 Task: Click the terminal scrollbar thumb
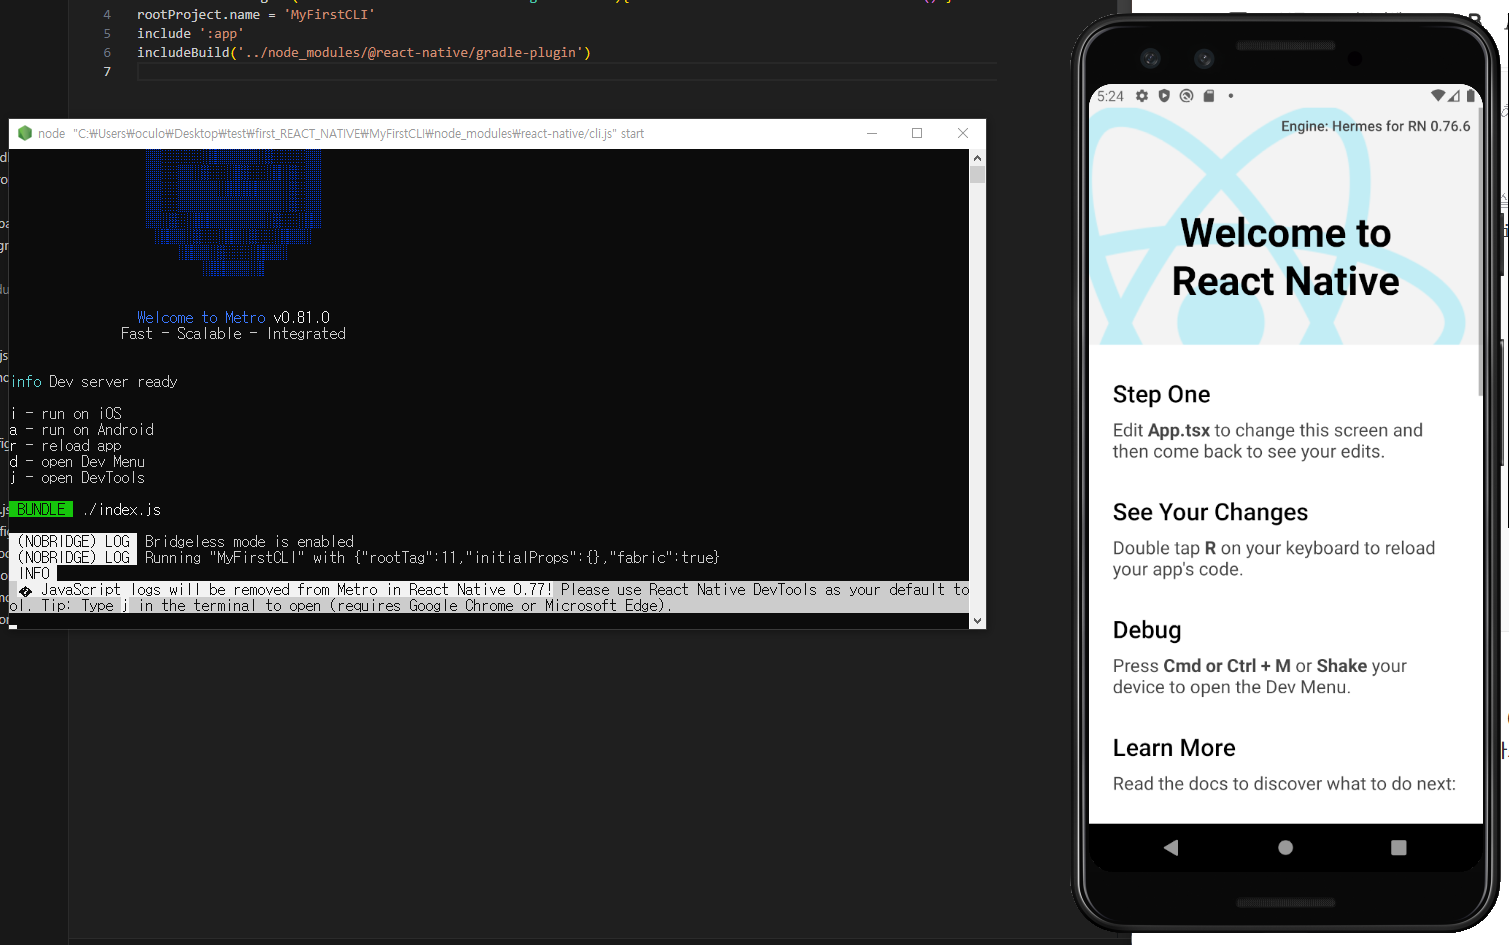(977, 175)
